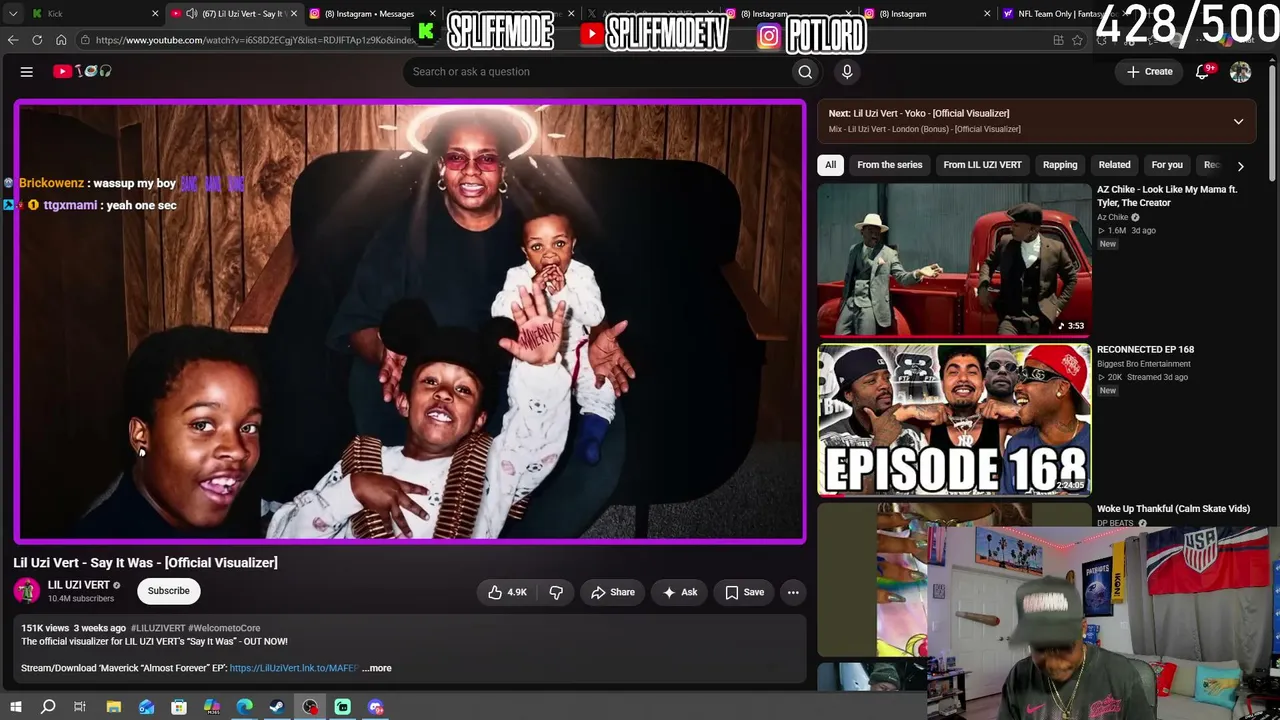Open AZ Chike Look Like My Mama thumbnail
1280x720 pixels.
point(955,260)
